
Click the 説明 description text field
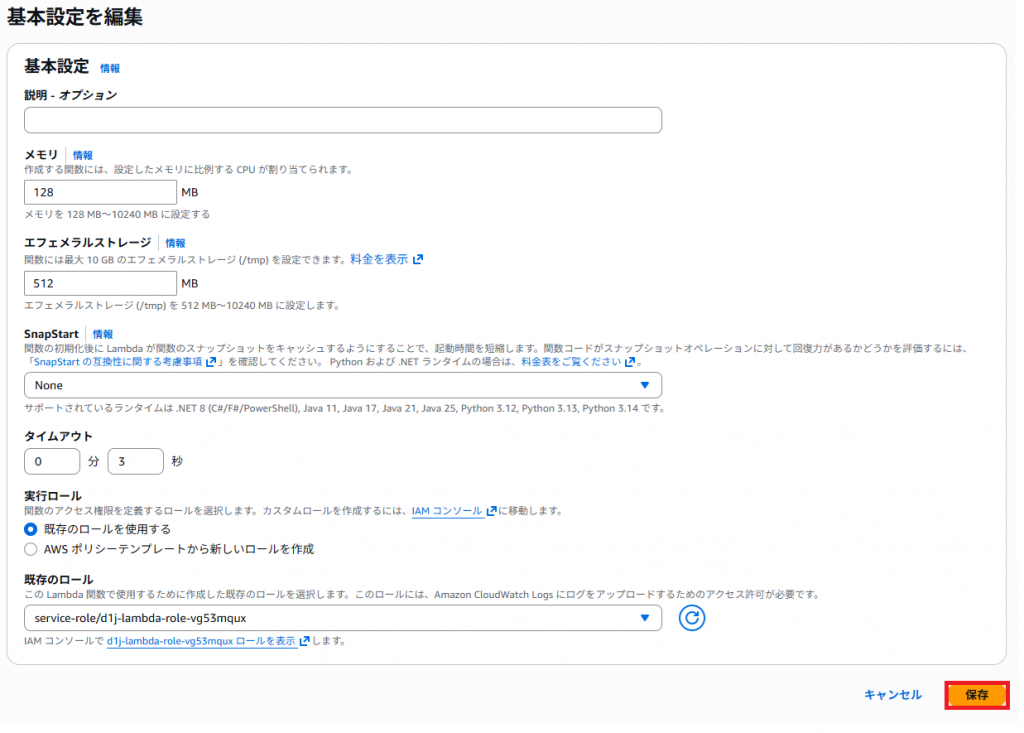(x=342, y=120)
